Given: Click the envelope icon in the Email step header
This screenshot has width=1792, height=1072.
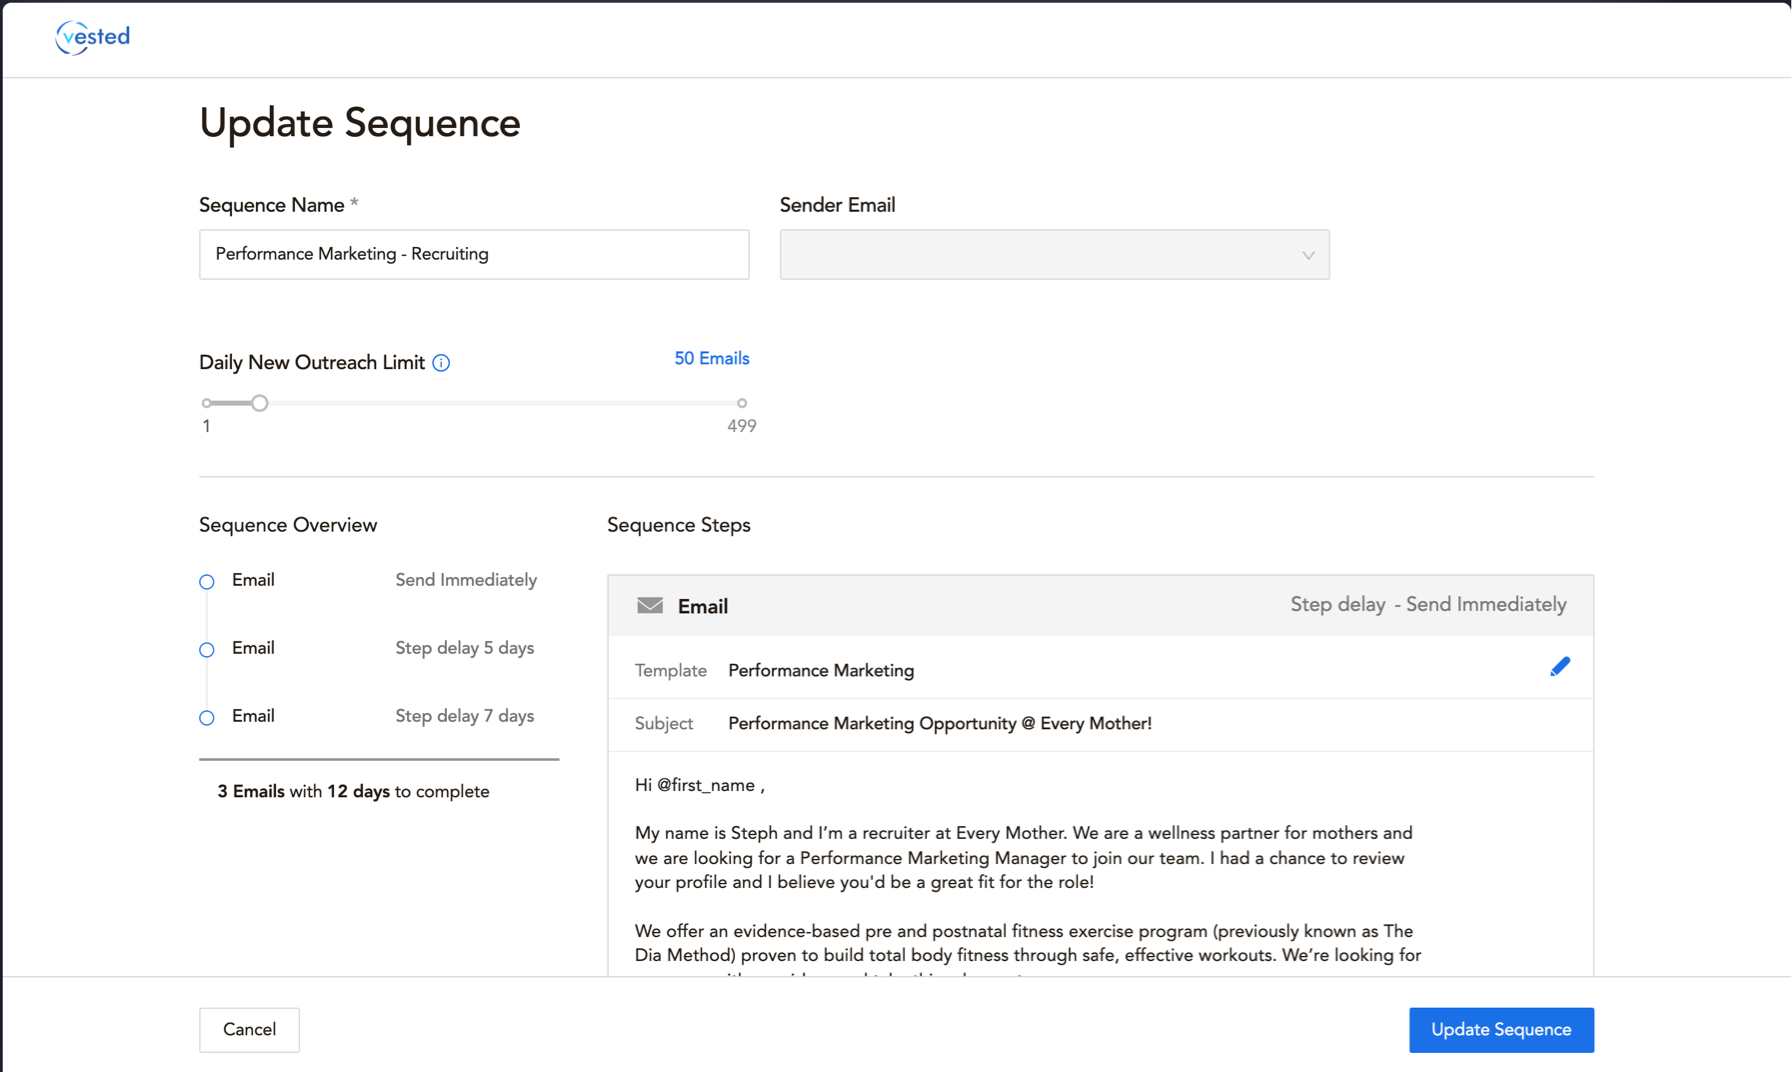Looking at the screenshot, I should coord(650,606).
